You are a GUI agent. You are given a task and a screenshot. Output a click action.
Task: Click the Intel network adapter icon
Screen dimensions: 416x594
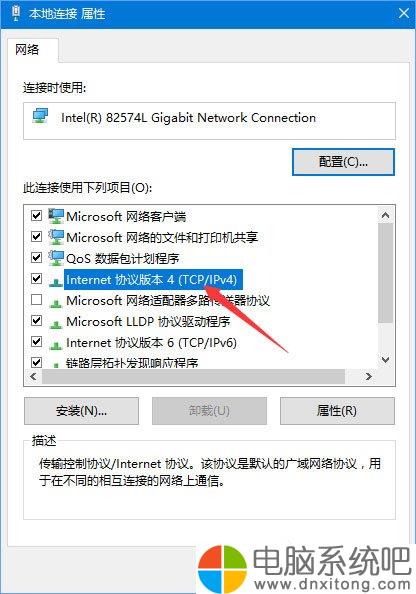pyautogui.click(x=40, y=116)
